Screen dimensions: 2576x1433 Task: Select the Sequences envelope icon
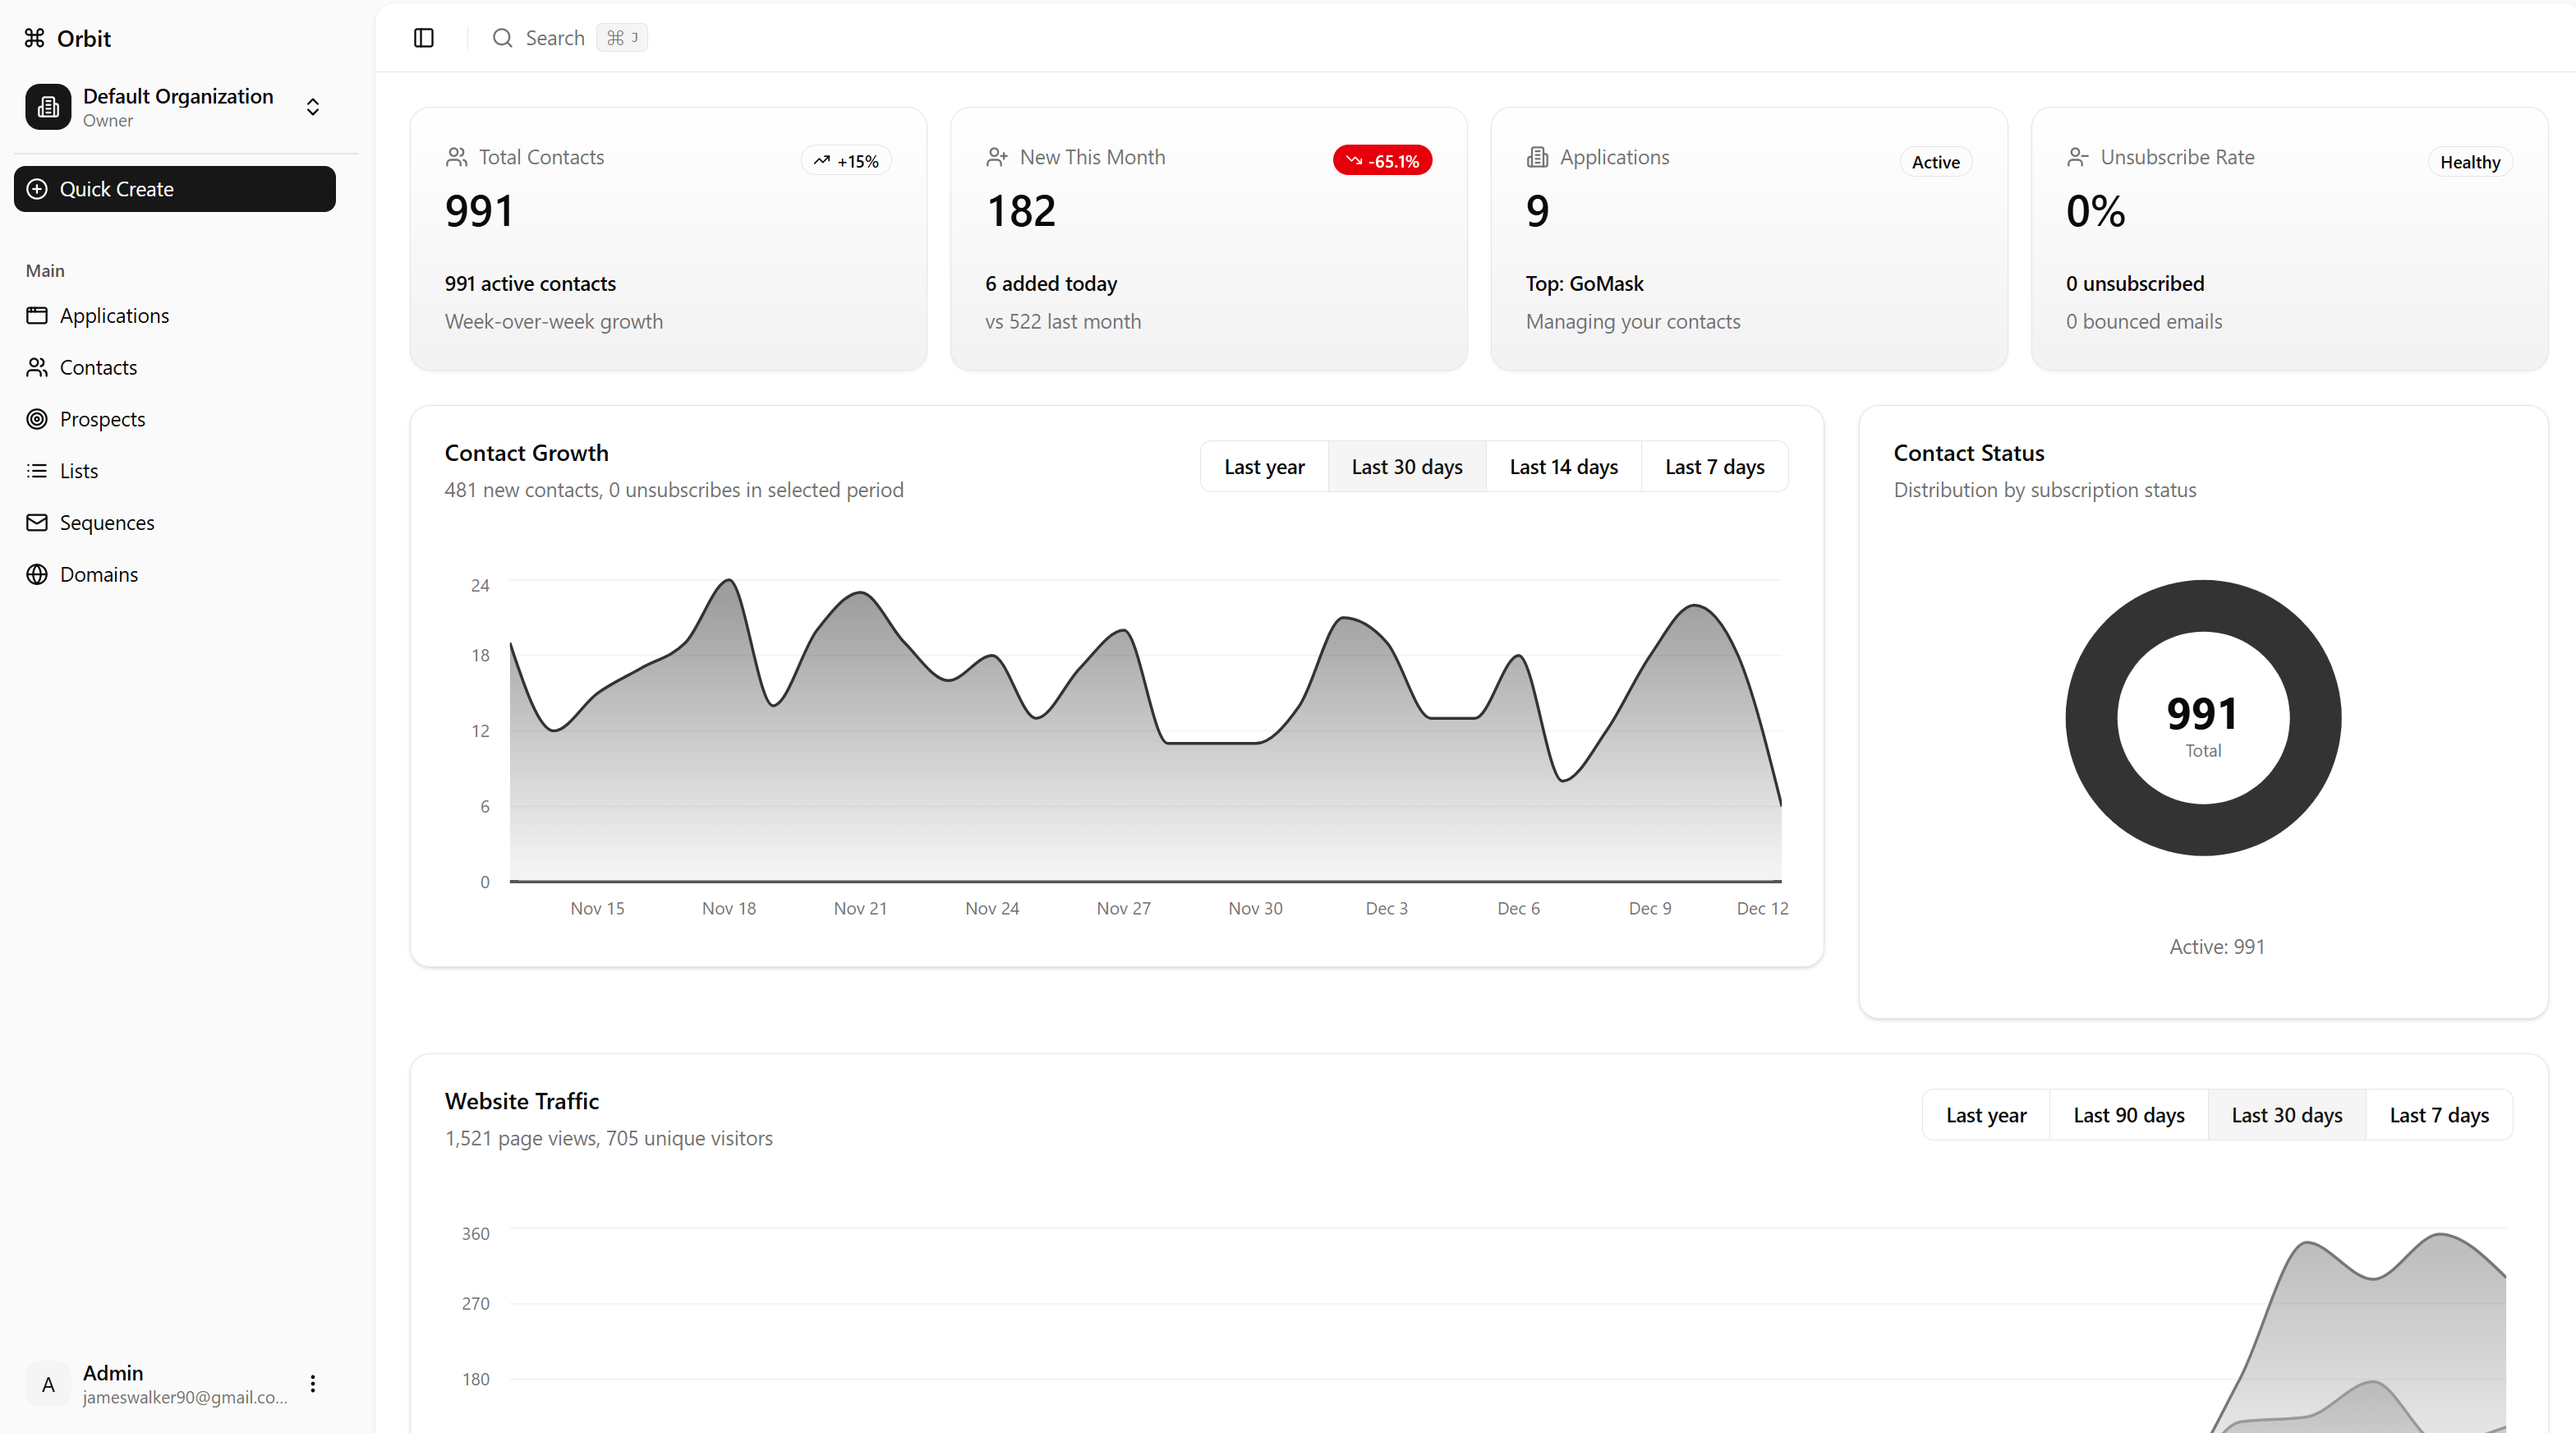click(37, 522)
